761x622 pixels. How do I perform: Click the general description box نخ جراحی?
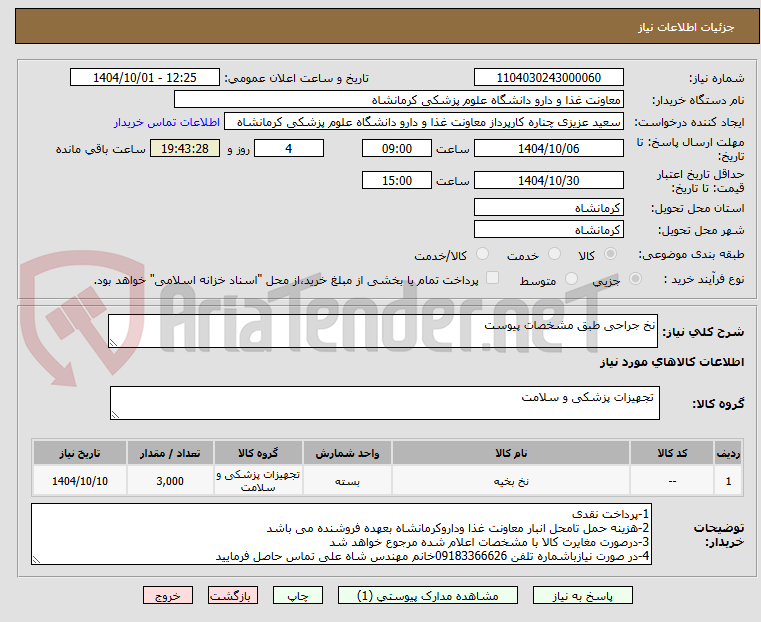383,331
